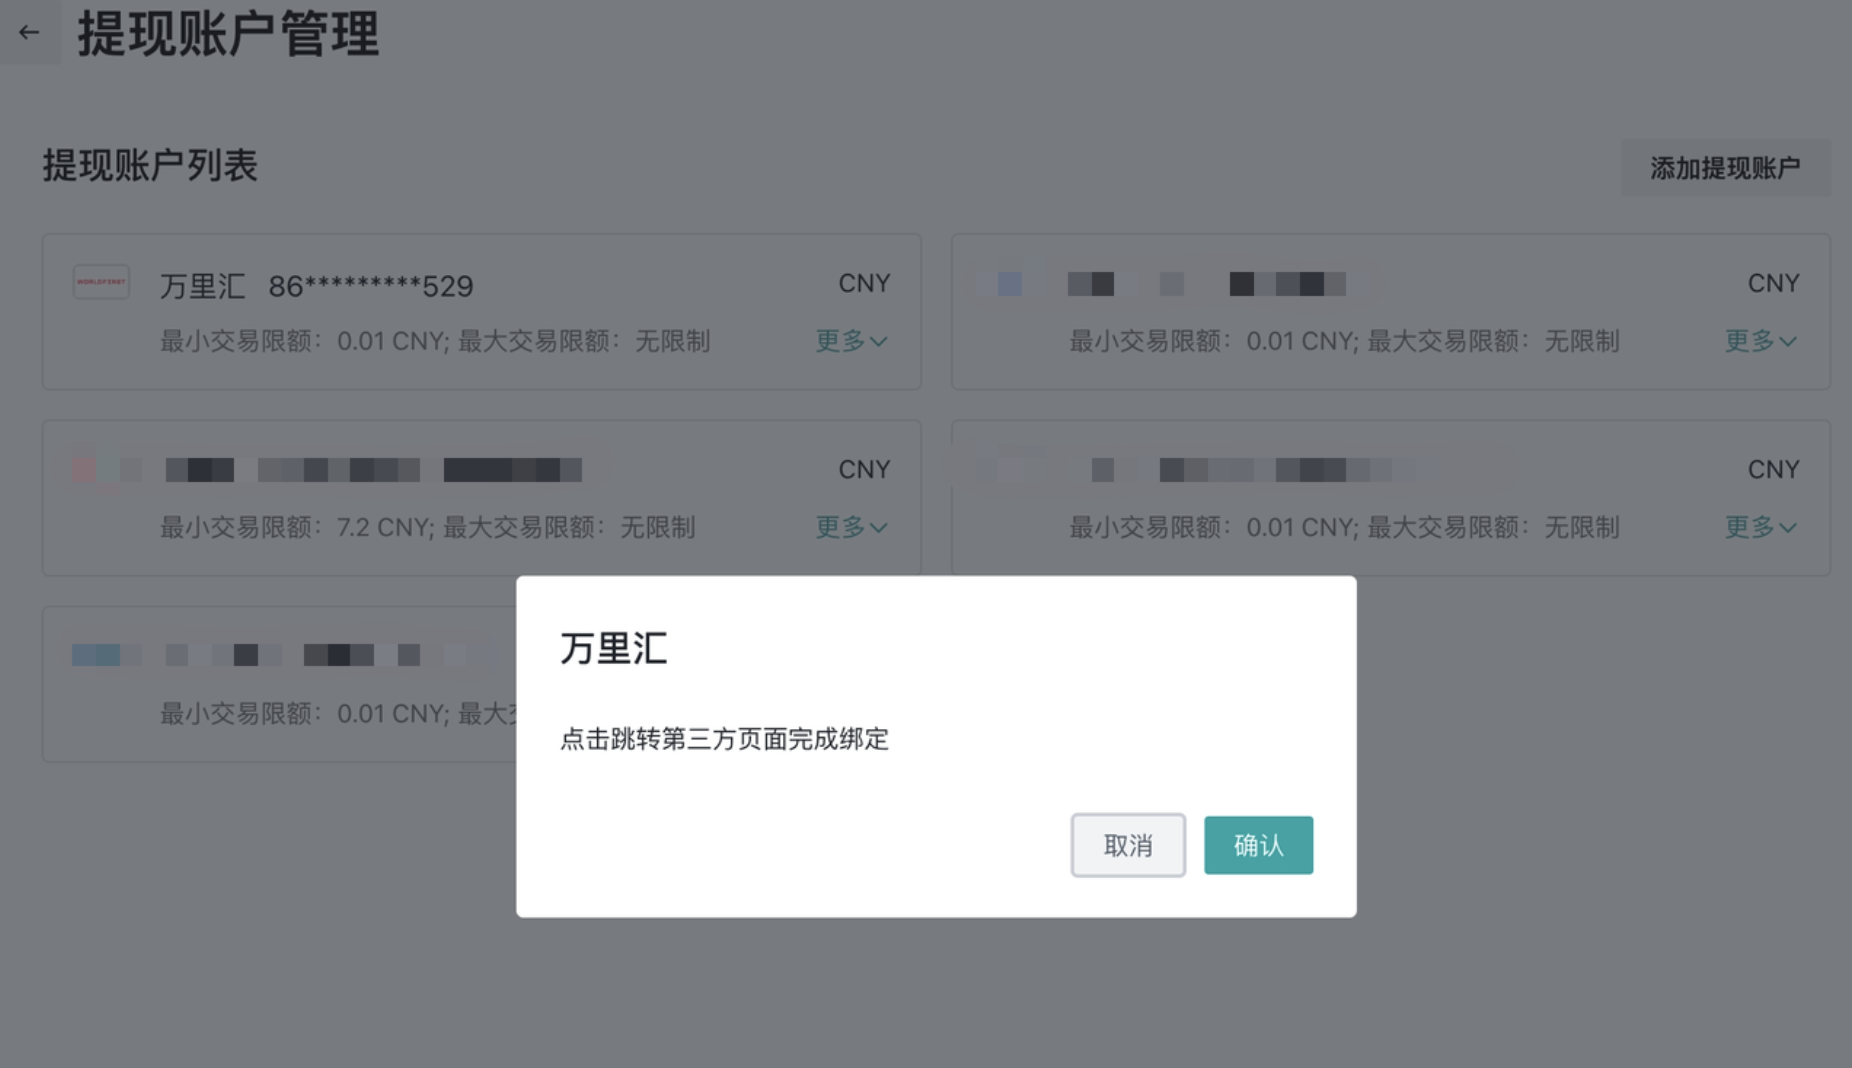Expand 更多 on the 万里汇 account card
This screenshot has height=1068, width=1852.
851,341
